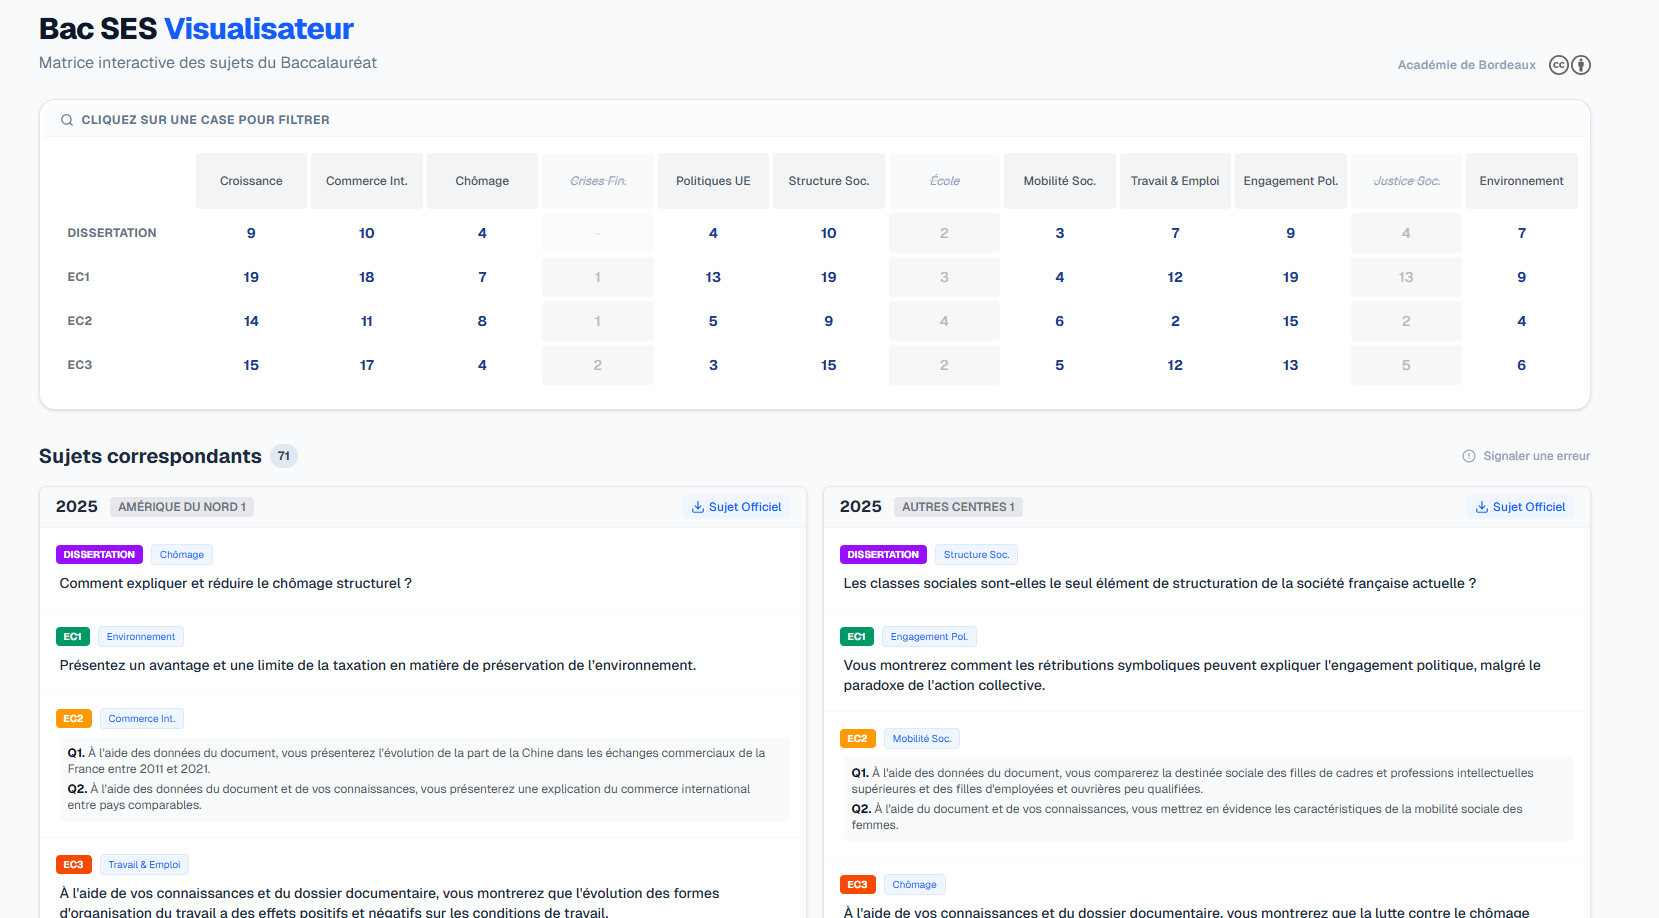Click the Académie de Bordeaux link
Screen dimensions: 1659x918
coord(1466,65)
